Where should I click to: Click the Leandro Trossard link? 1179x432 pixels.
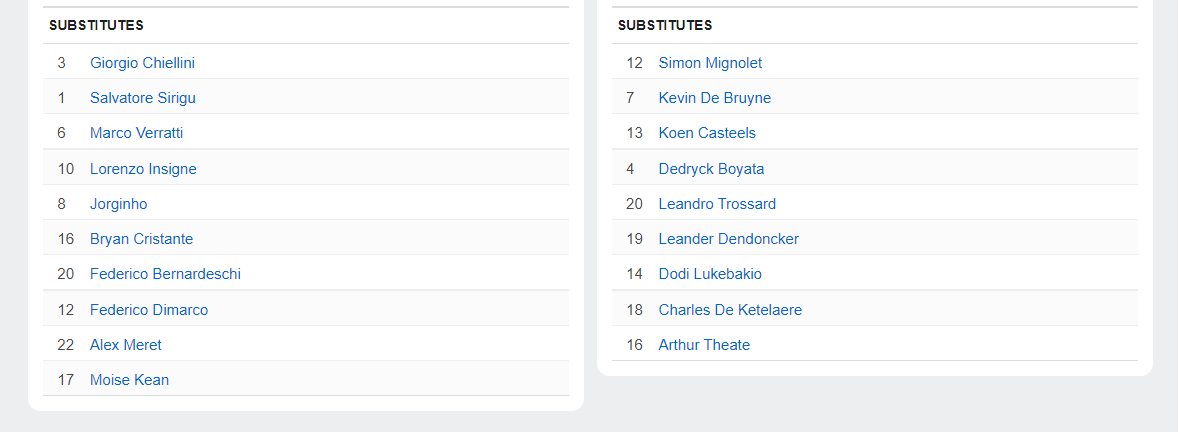click(717, 204)
